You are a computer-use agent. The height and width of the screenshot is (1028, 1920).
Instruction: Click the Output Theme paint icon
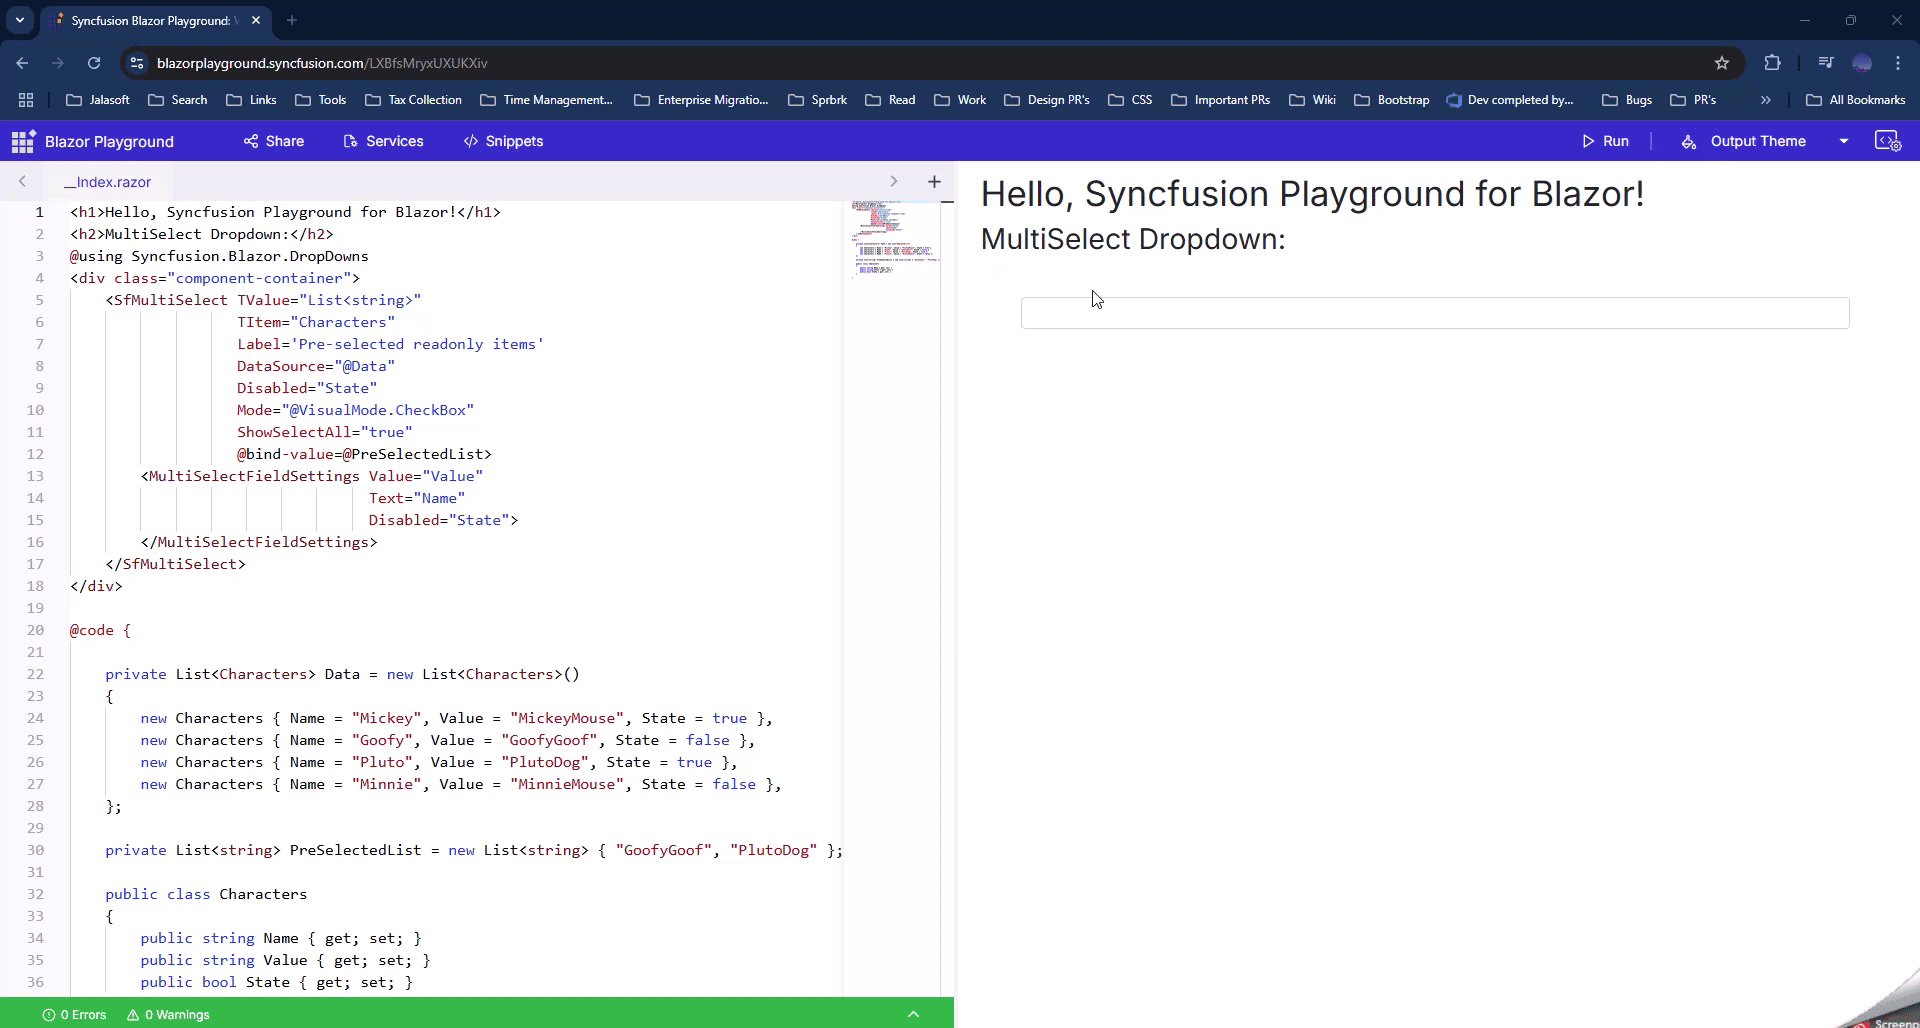(1689, 142)
